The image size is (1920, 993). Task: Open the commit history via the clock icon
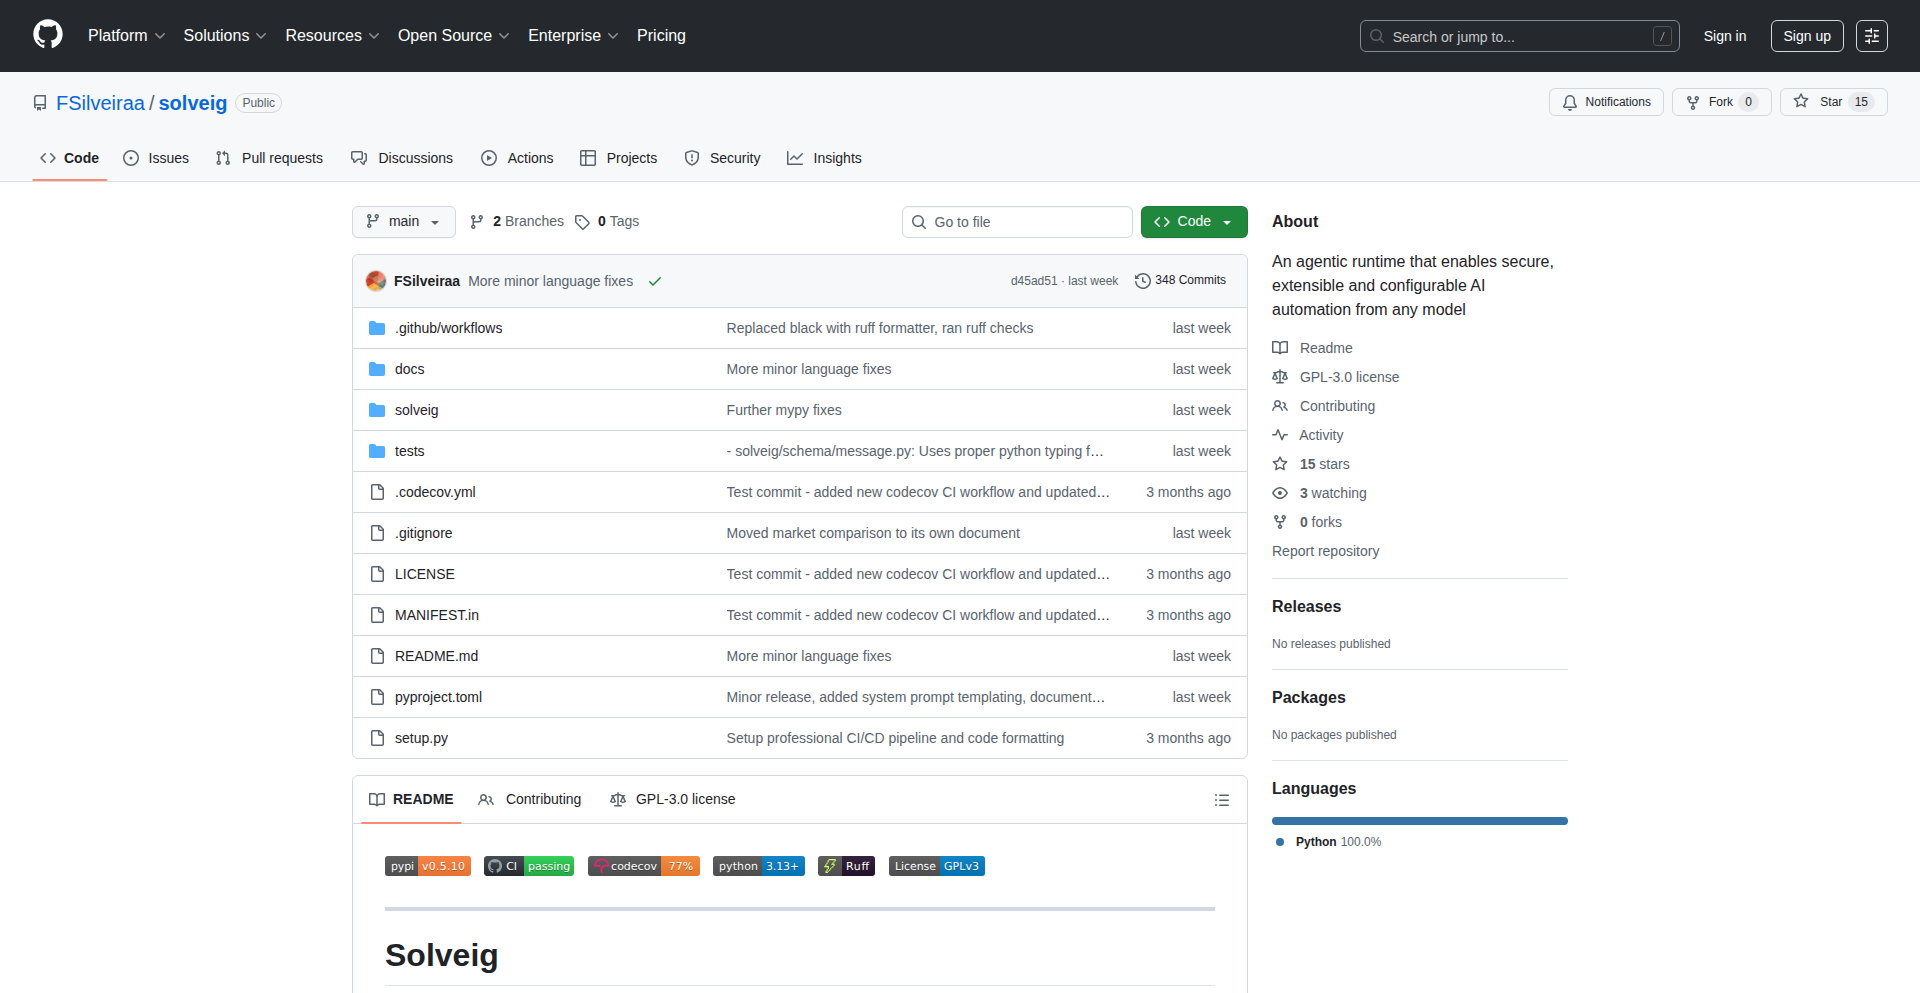pyautogui.click(x=1143, y=281)
